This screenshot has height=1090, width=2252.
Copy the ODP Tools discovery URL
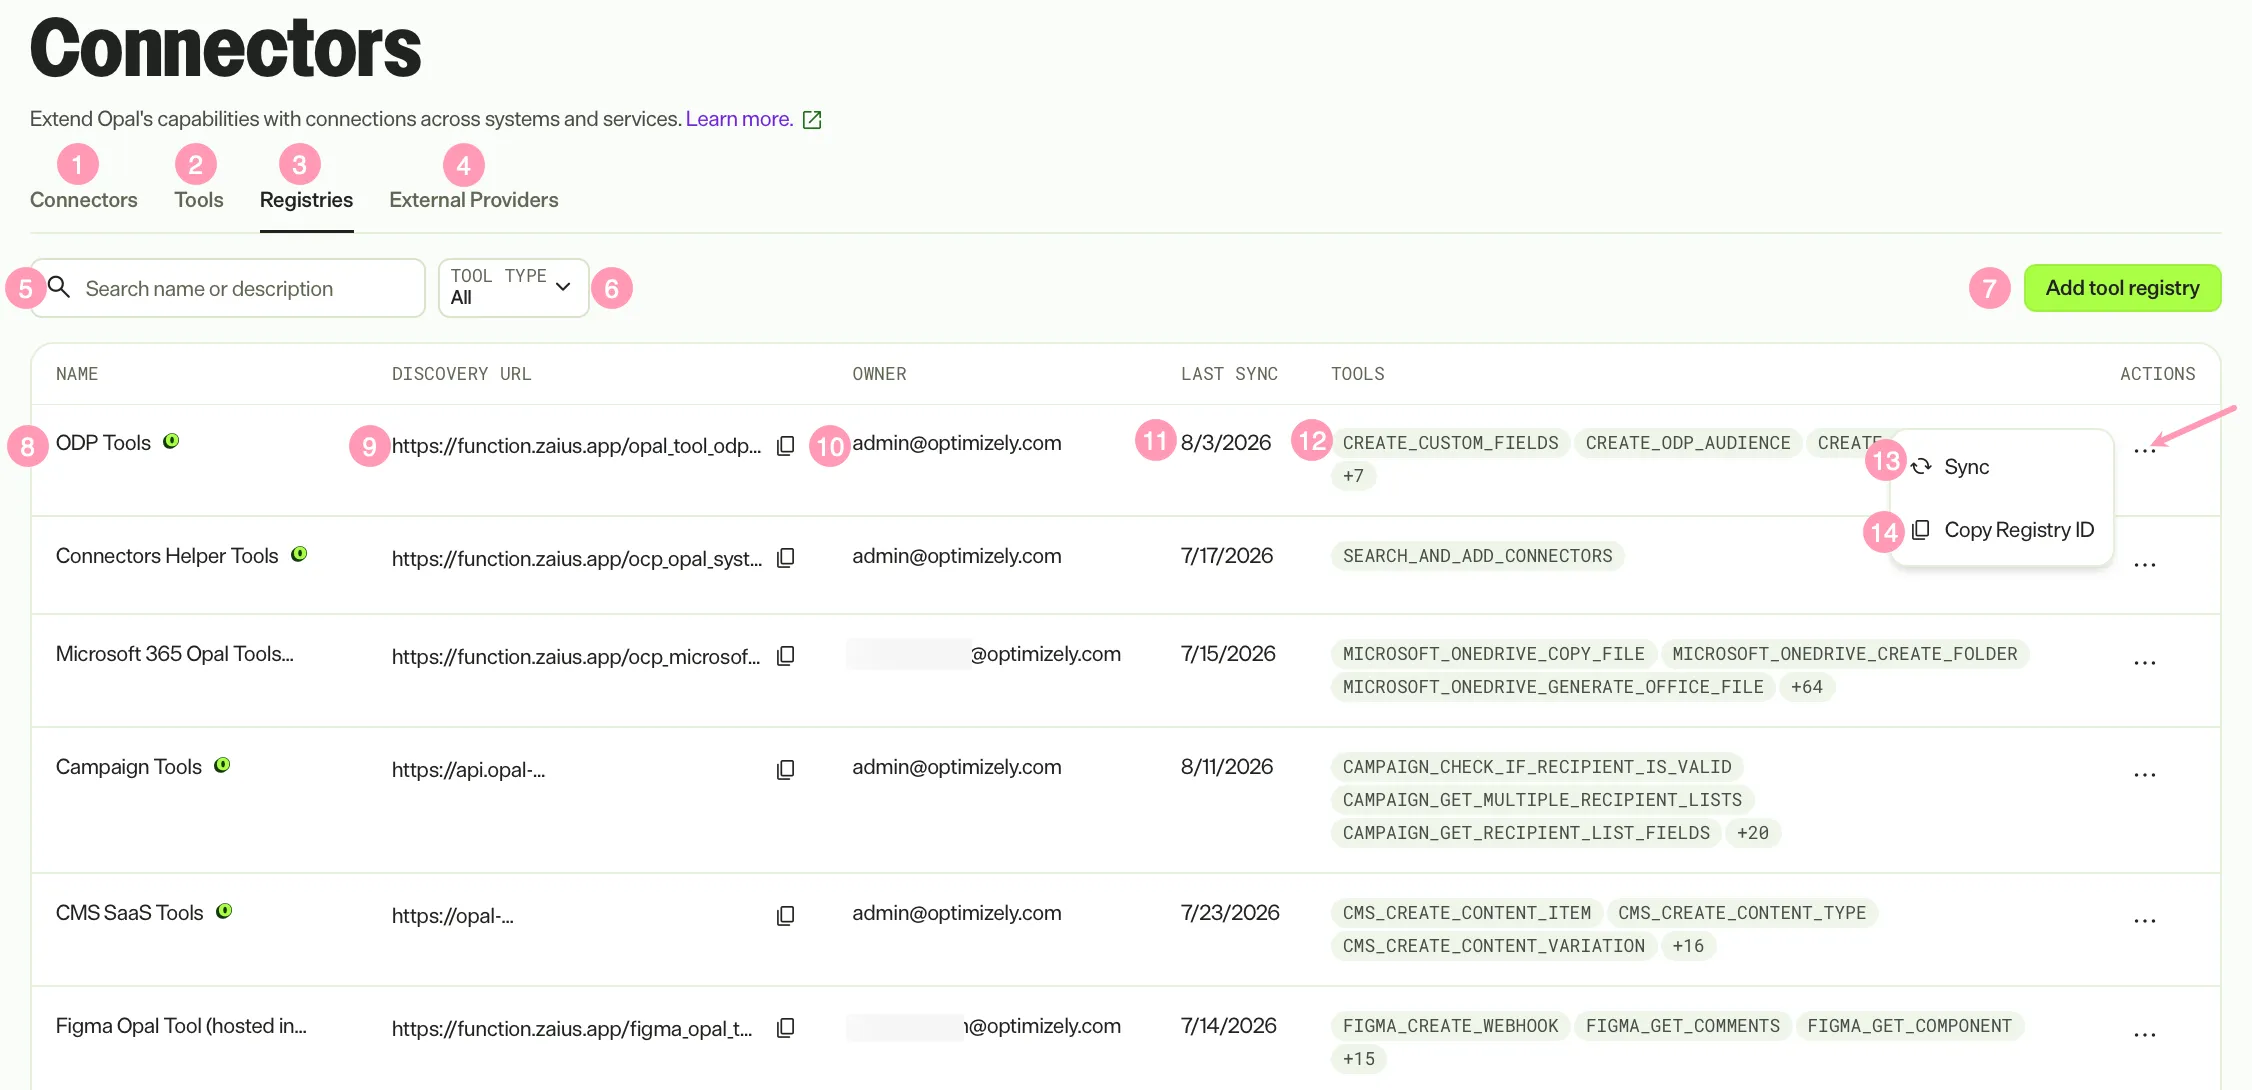(x=786, y=445)
